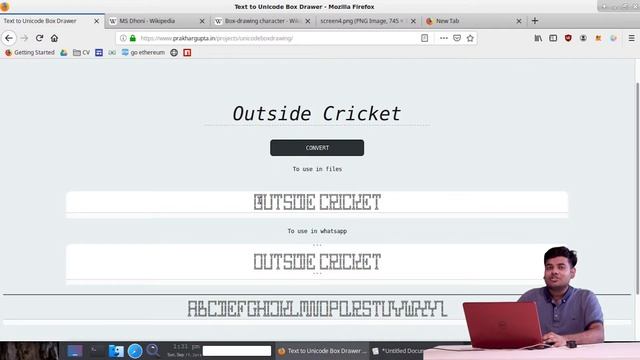Bookmark this page with the star icon
Screen dimensions: 640x360
470,38
